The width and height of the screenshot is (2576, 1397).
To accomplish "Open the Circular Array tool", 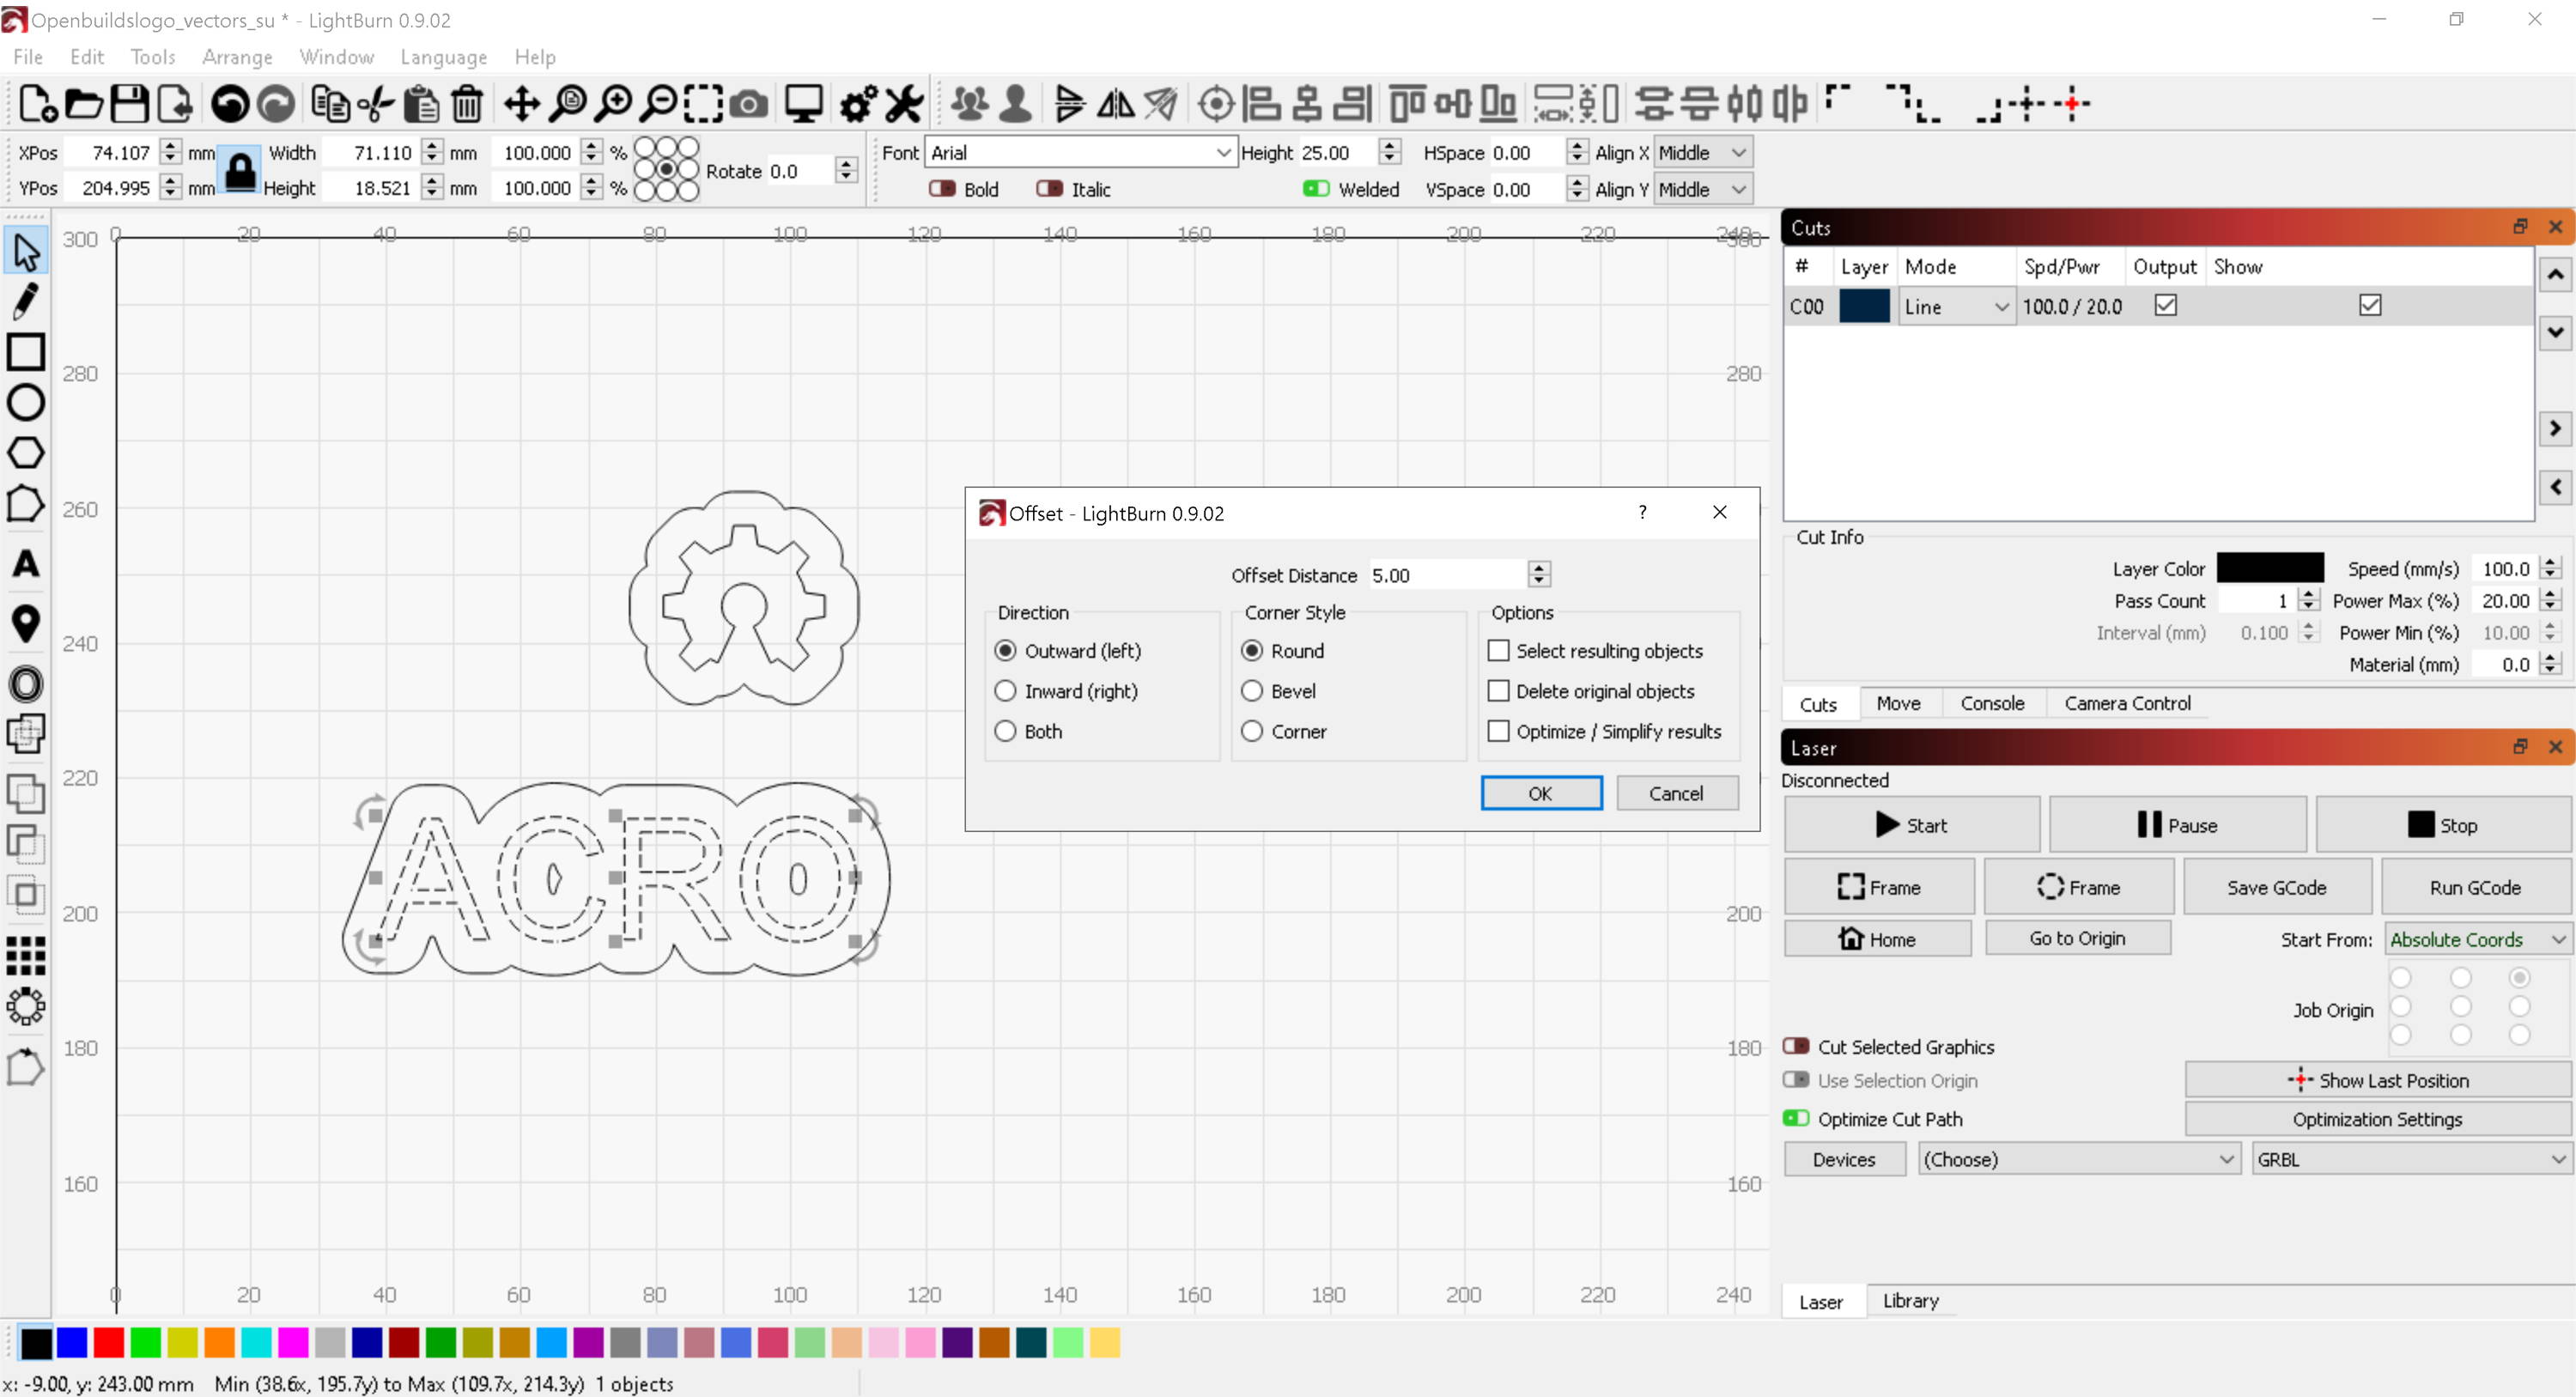I will 26,1006.
